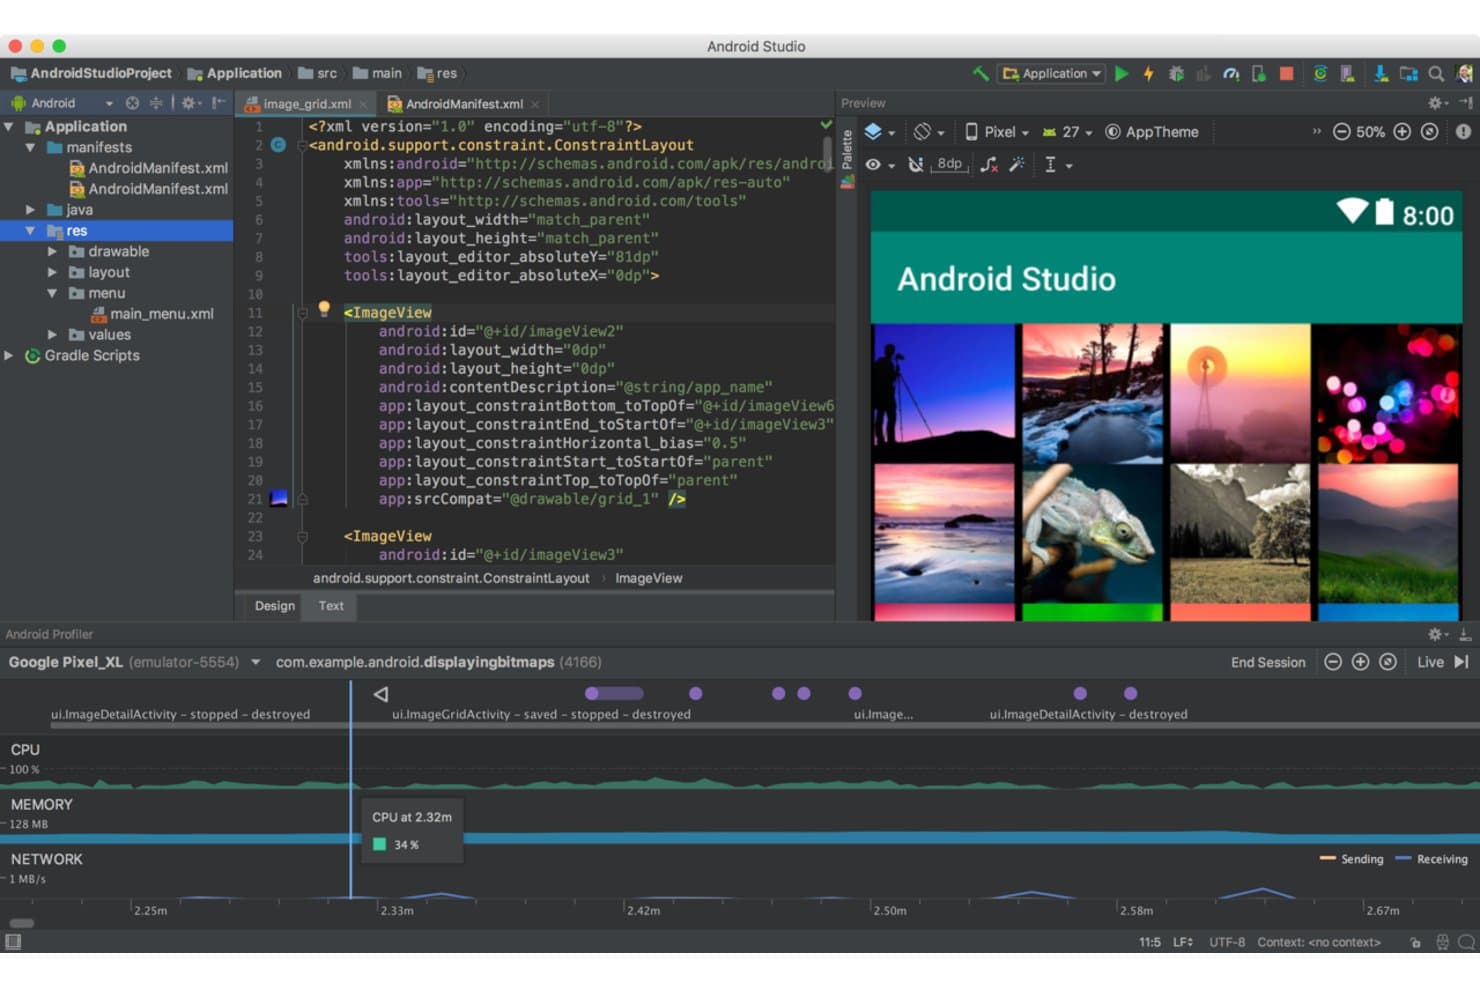Switch to the AndroidManifest.xml editor tab
The width and height of the screenshot is (1480, 987).
point(464,104)
